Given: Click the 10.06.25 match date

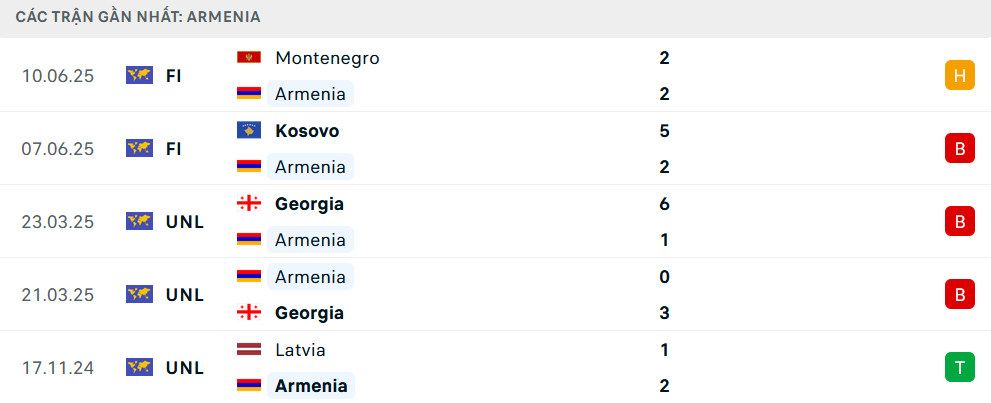Looking at the screenshot, I should tap(58, 75).
